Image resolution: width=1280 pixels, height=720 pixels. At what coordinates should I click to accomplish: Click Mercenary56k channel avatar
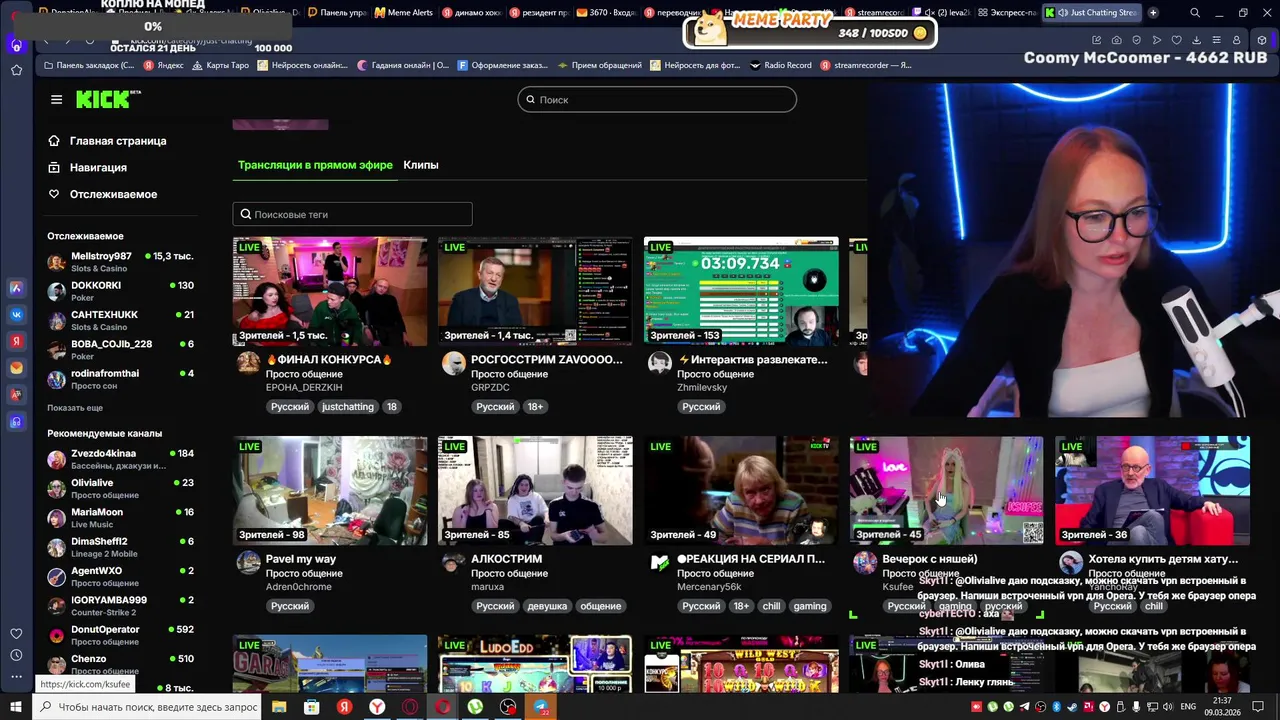659,563
